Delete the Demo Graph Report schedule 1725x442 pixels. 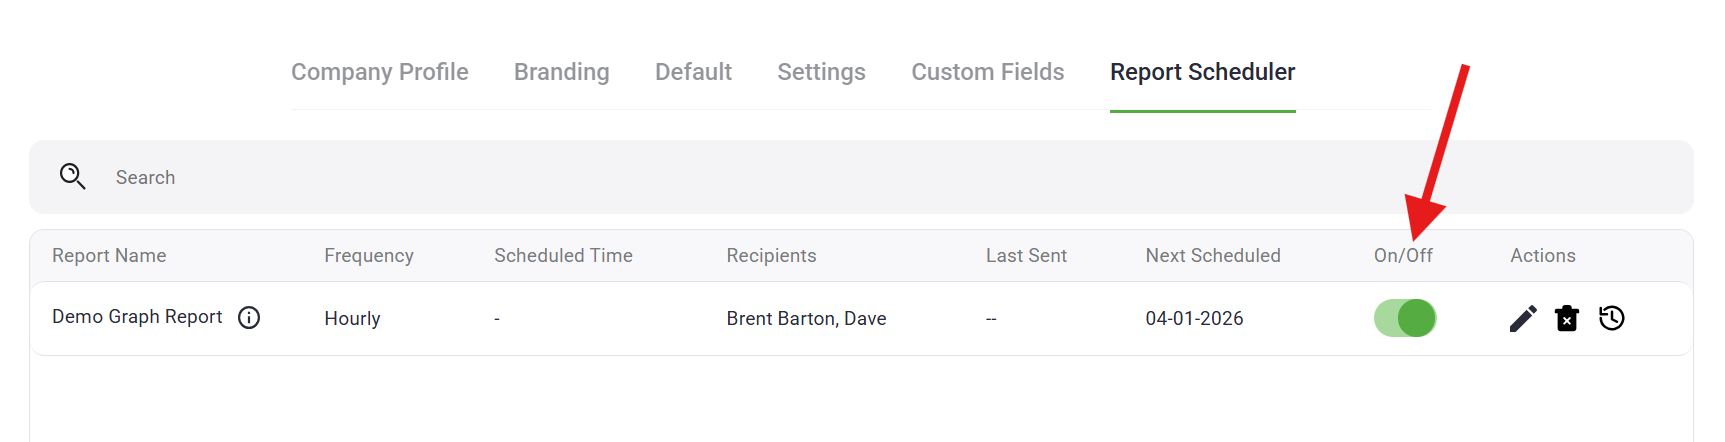pos(1567,318)
